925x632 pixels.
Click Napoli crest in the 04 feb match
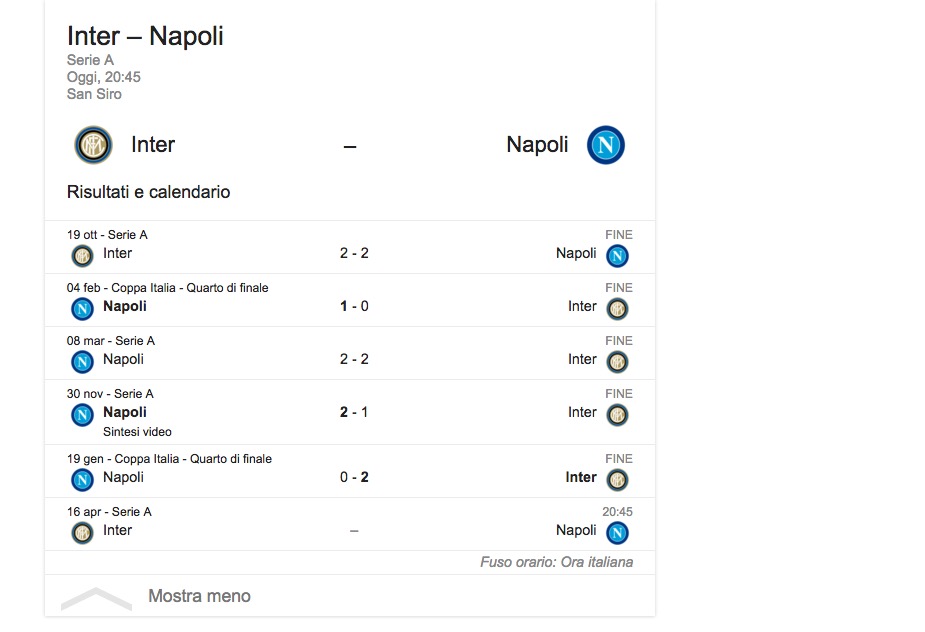point(82,308)
